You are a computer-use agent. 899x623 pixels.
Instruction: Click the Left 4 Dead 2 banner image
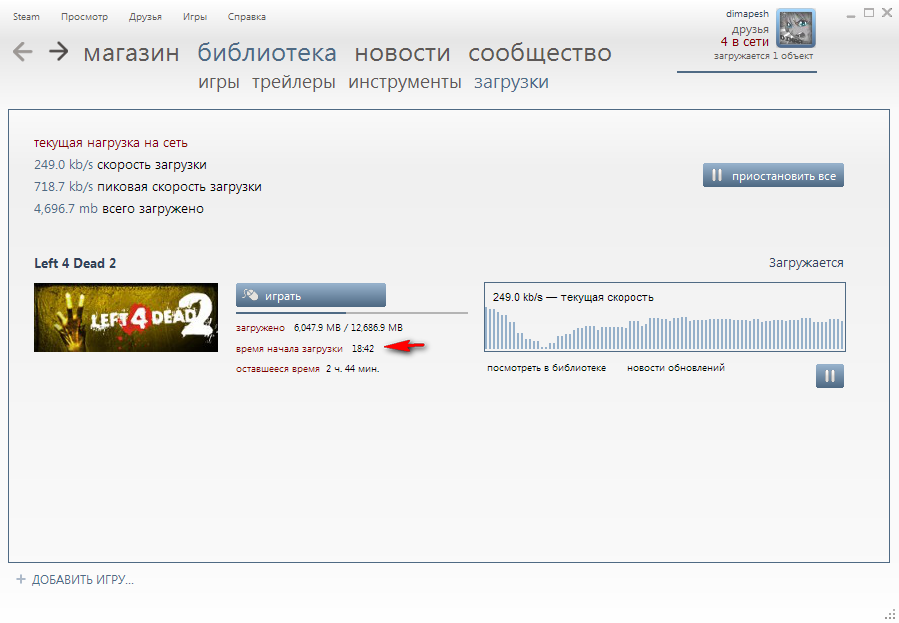pyautogui.click(x=126, y=318)
